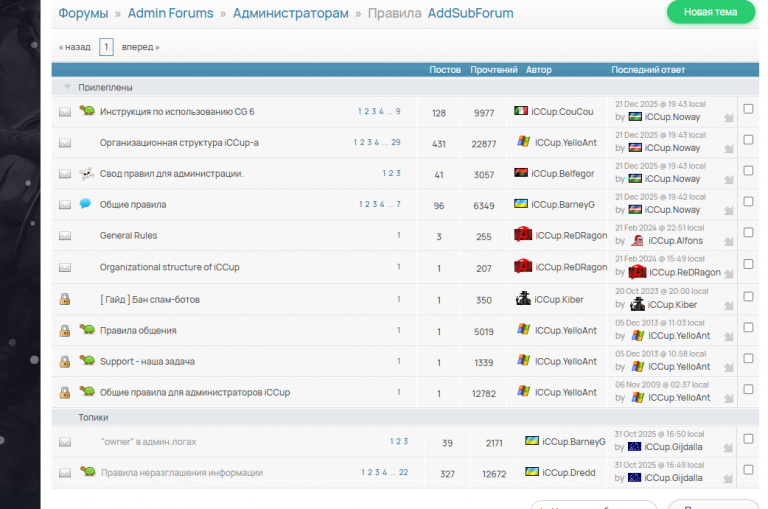The height and width of the screenshot is (509, 768).
Task: Tick the checkbox for General Rules row
Action: (x=748, y=232)
